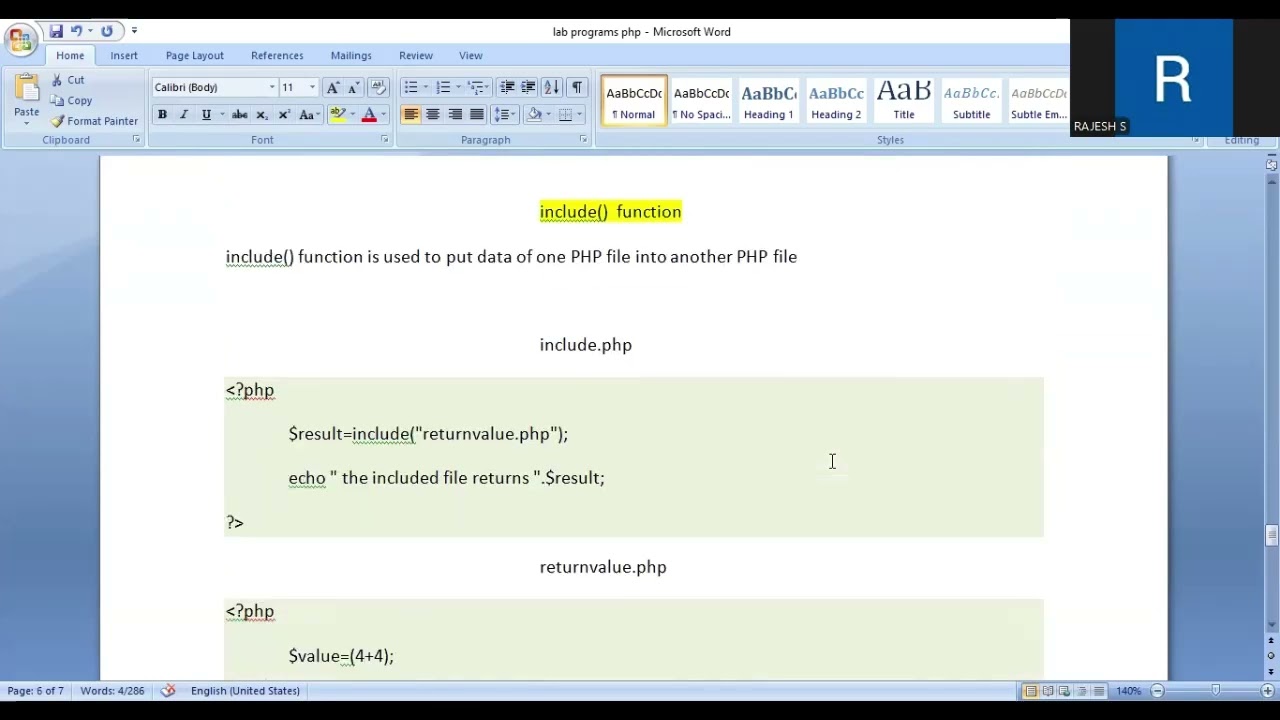The width and height of the screenshot is (1280, 720).
Task: Toggle underline formatting
Action: tap(206, 115)
